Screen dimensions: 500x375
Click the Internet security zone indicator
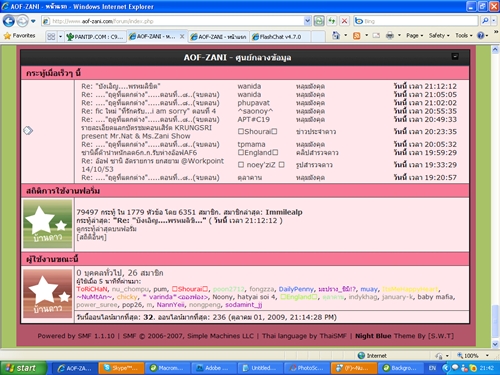(372, 356)
